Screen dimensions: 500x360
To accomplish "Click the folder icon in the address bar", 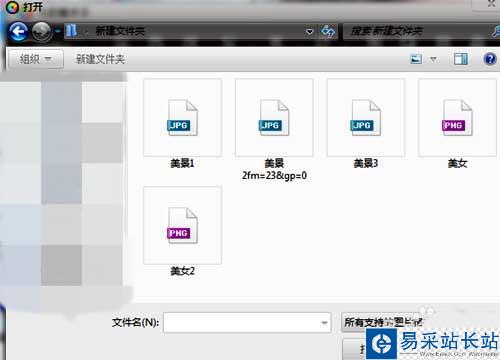I will [71, 31].
